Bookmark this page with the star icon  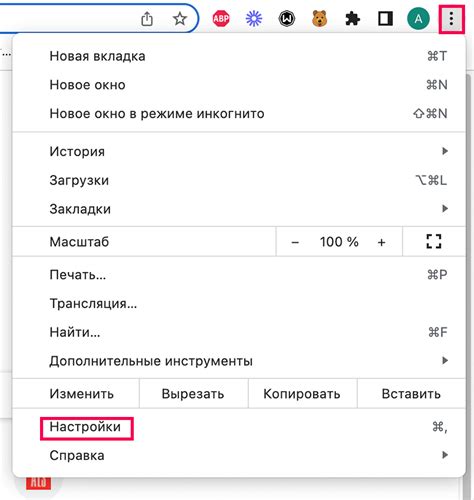click(180, 19)
